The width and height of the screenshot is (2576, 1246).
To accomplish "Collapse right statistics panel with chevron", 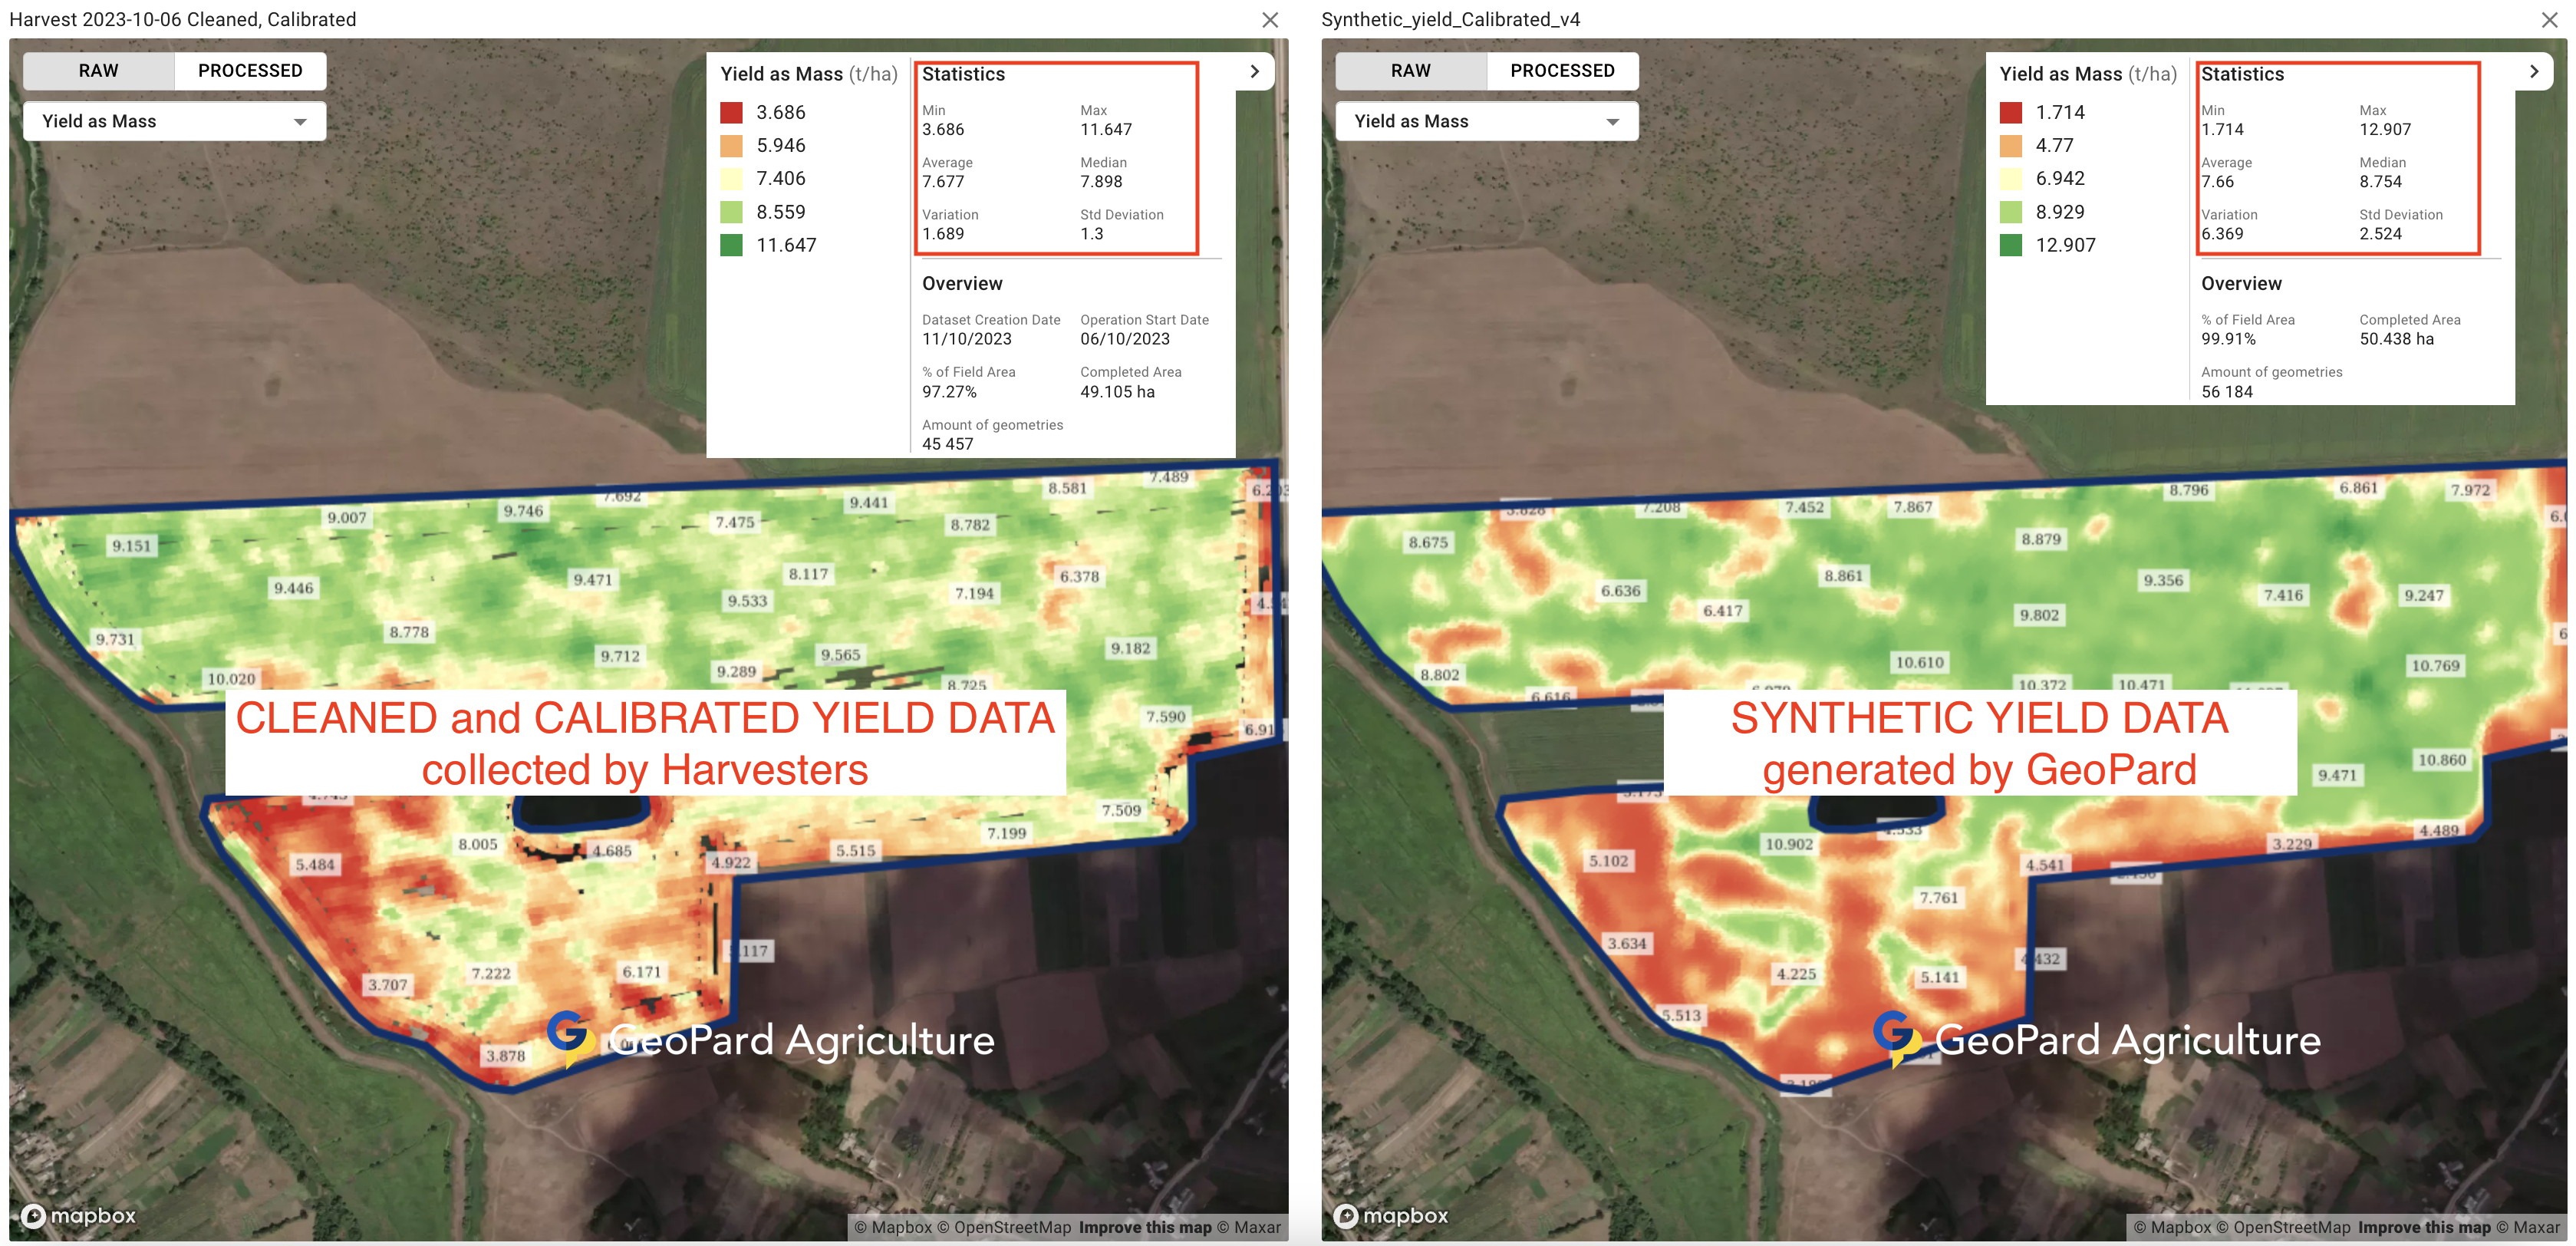I will coord(2533,71).
